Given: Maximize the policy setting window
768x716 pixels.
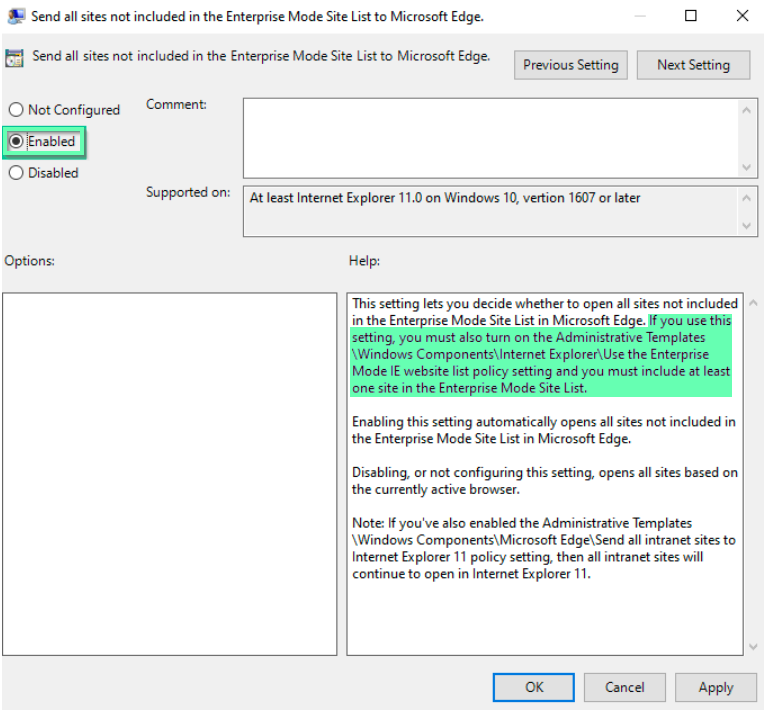Looking at the screenshot, I should tap(691, 16).
